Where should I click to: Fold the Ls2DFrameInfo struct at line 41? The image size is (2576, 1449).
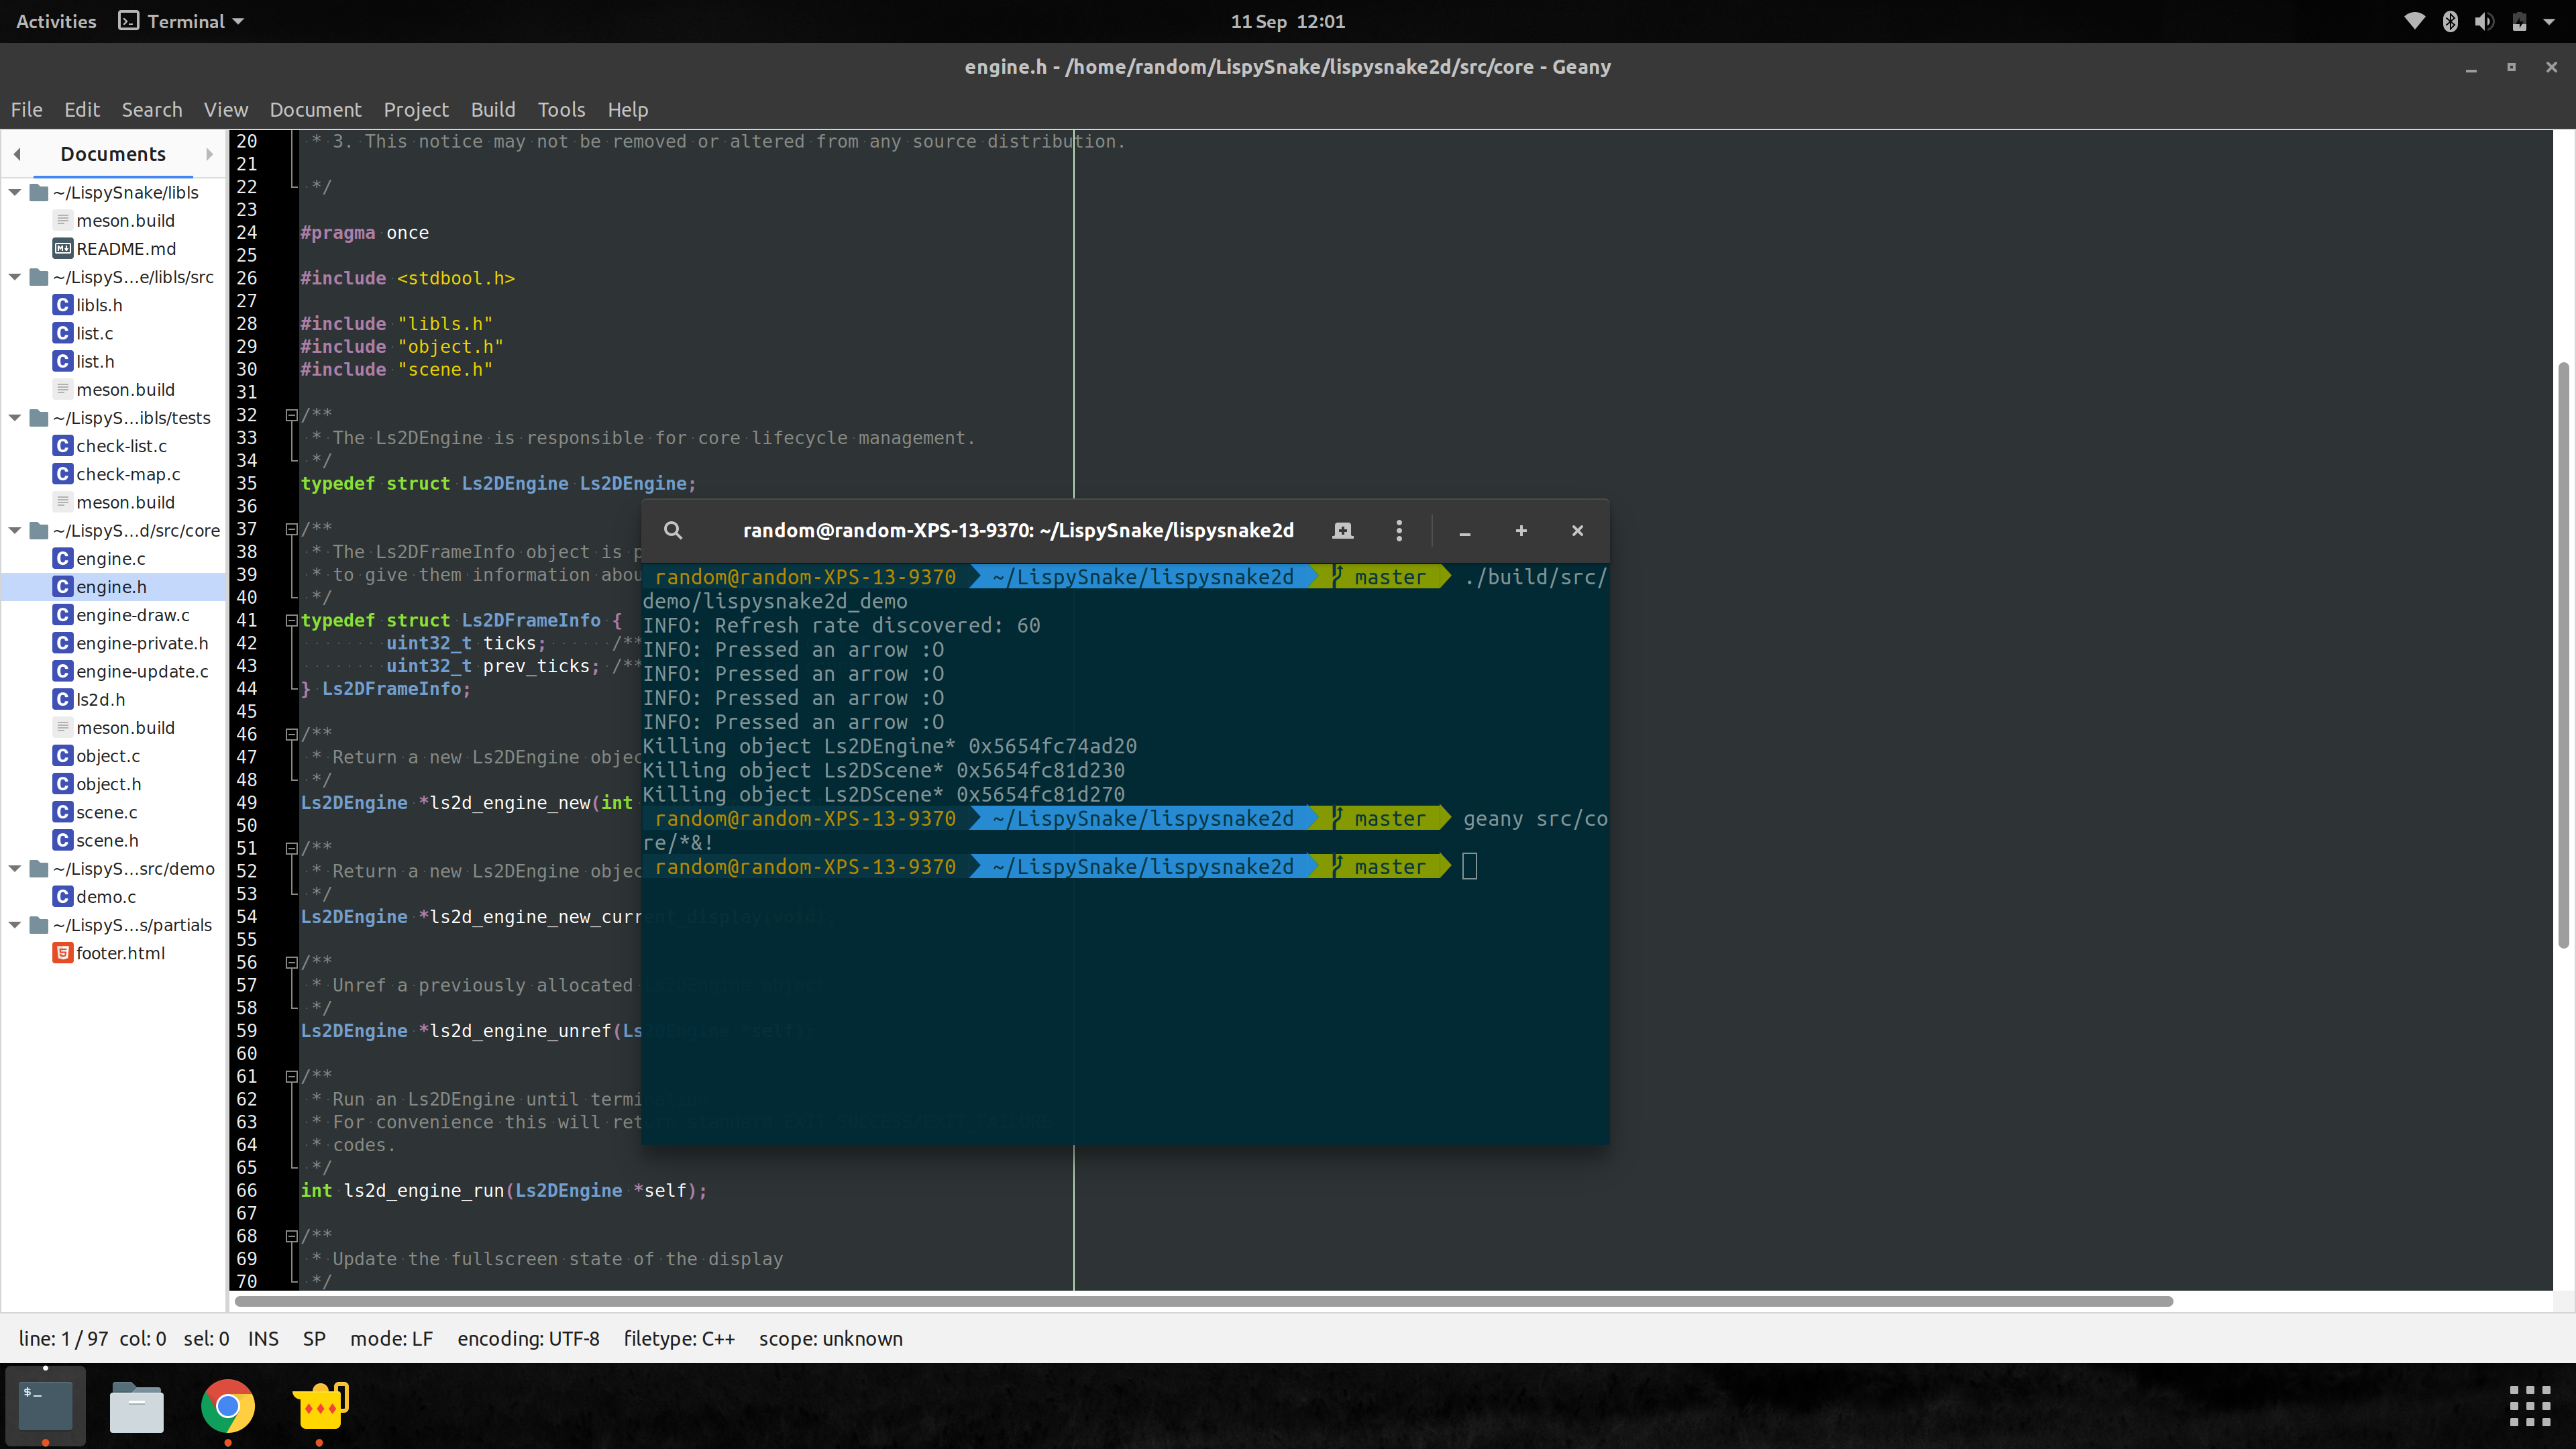291,620
